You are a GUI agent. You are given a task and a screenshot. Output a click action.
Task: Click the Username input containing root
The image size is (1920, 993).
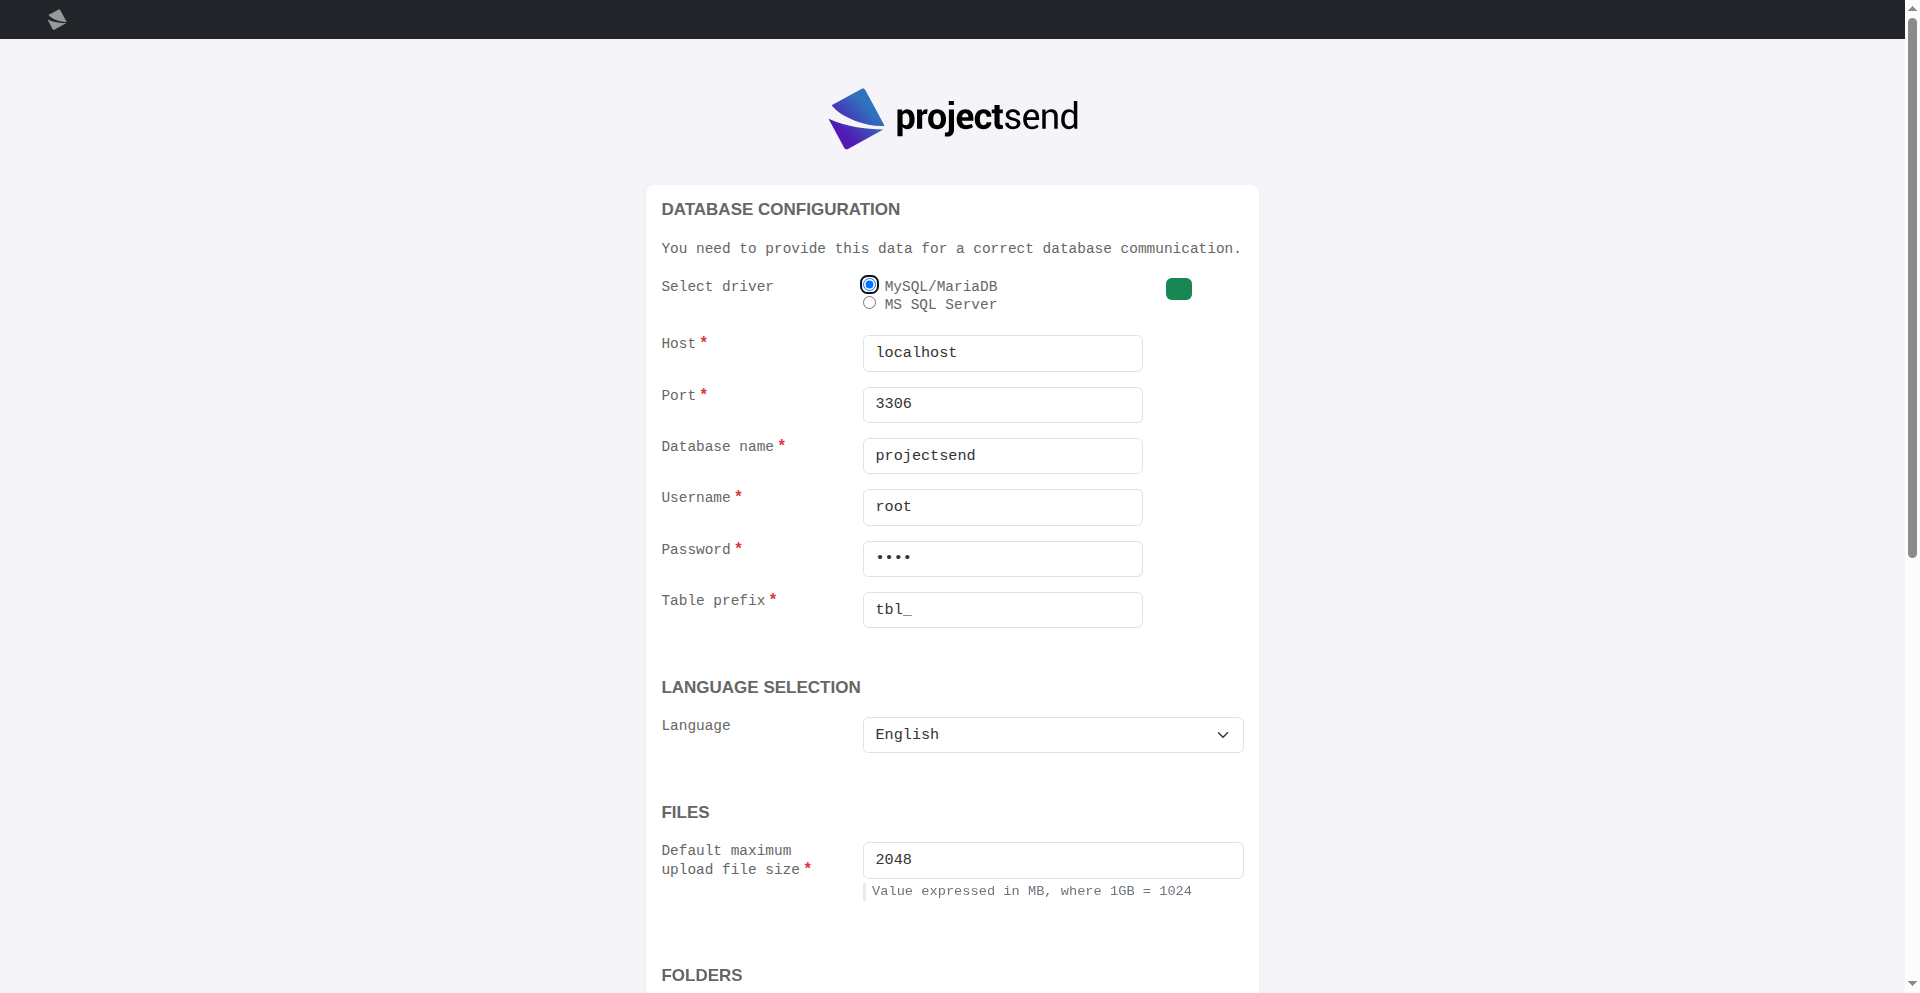1002,507
